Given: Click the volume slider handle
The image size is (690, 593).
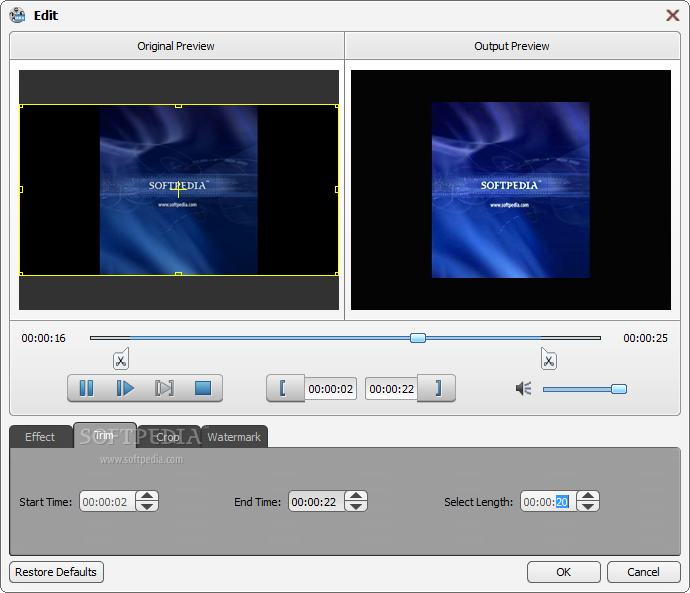Looking at the screenshot, I should pyautogui.click(x=619, y=389).
